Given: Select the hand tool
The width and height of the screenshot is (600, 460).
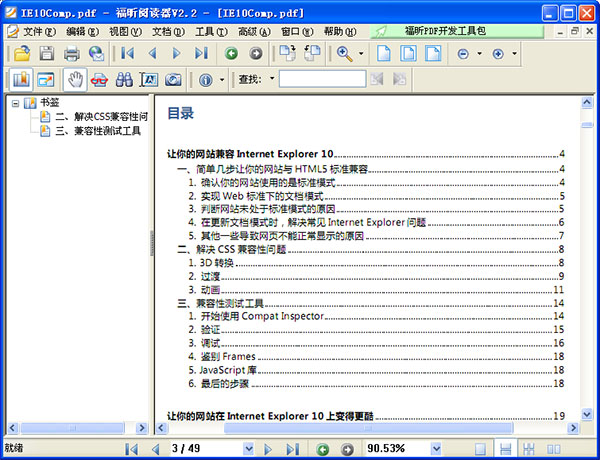Looking at the screenshot, I should point(75,80).
